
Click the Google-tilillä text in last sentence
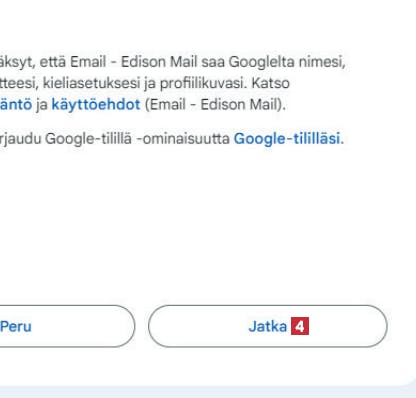88,138
